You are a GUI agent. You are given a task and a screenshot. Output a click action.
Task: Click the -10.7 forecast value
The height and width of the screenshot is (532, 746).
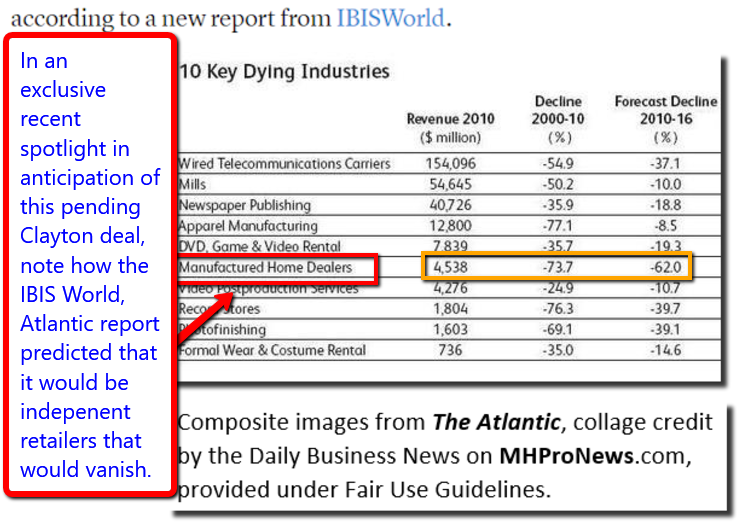click(666, 288)
